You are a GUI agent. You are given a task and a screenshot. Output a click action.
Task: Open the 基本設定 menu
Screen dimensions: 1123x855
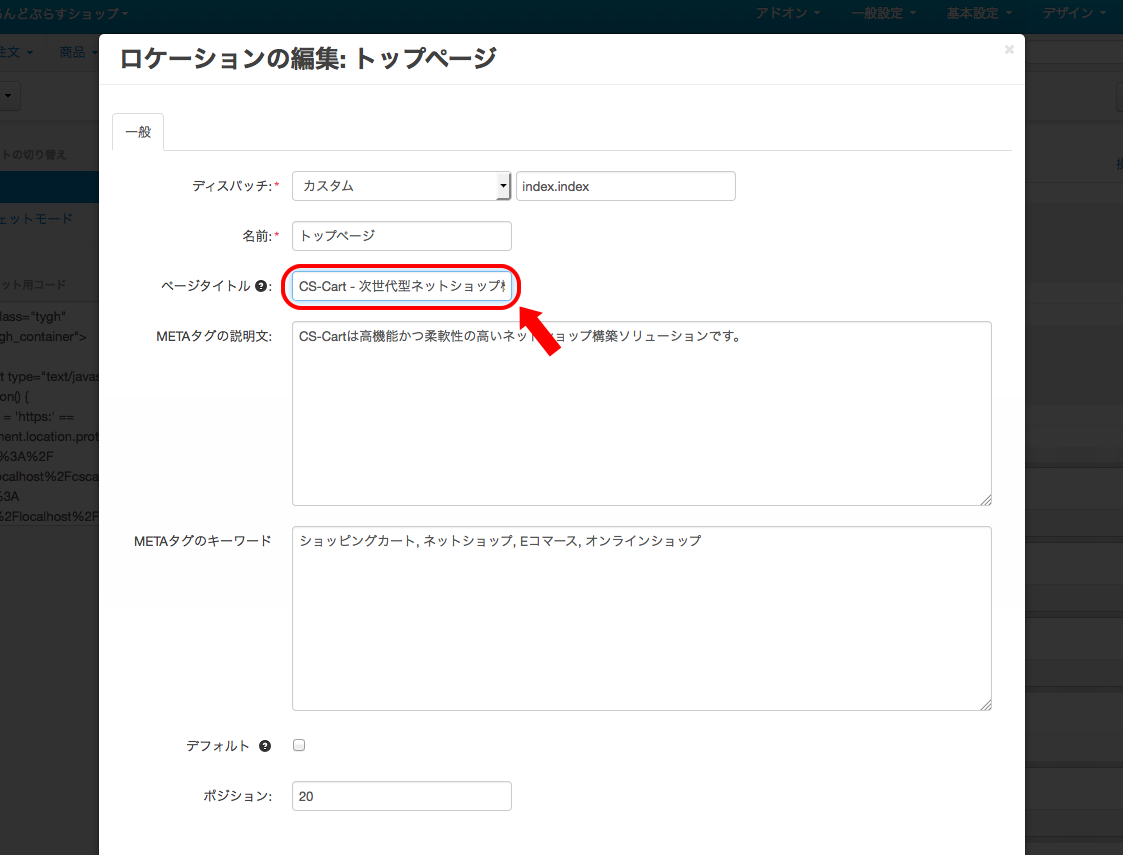(x=979, y=13)
